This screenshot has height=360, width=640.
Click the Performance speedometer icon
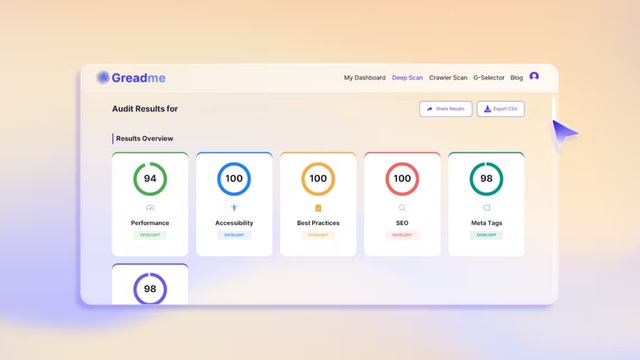[x=150, y=207]
